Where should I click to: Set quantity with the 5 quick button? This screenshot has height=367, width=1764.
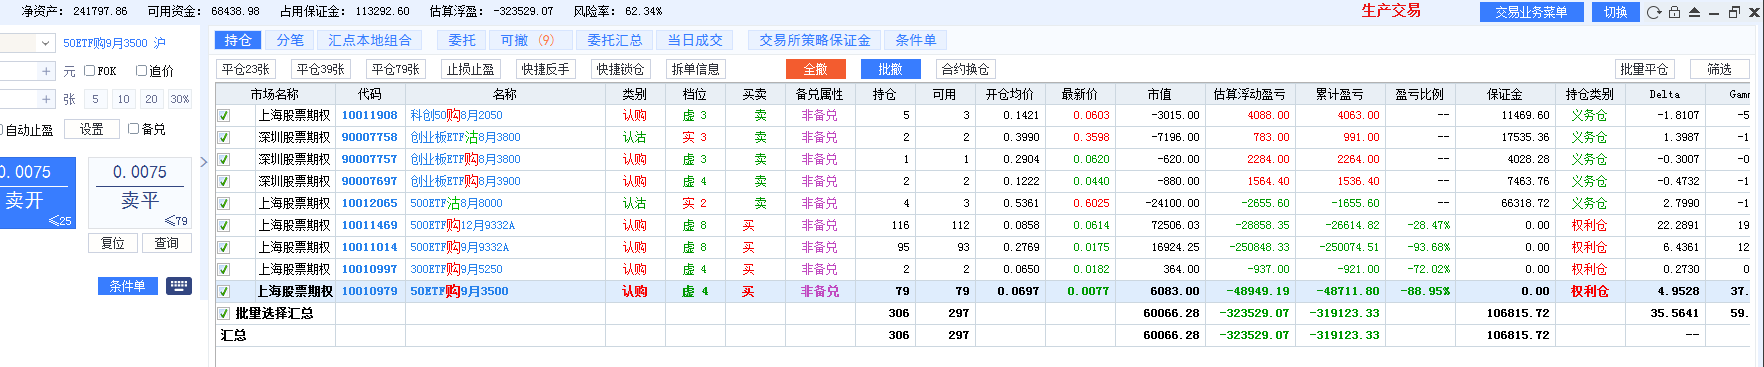pos(95,99)
